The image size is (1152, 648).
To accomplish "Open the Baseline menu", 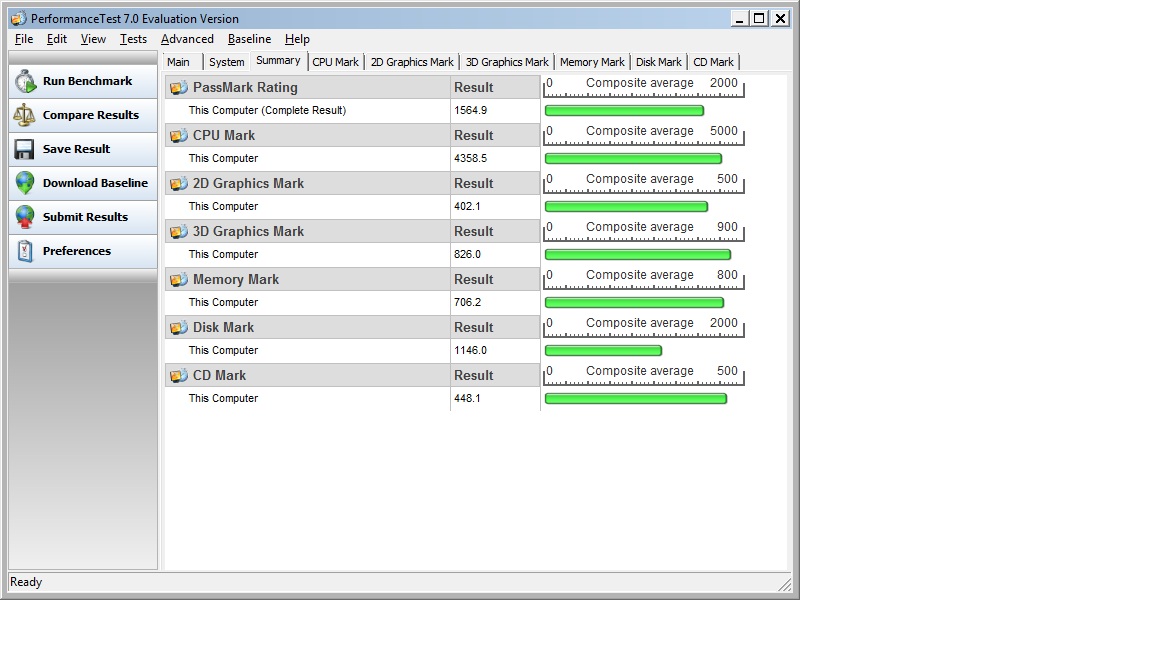I will 249,39.
